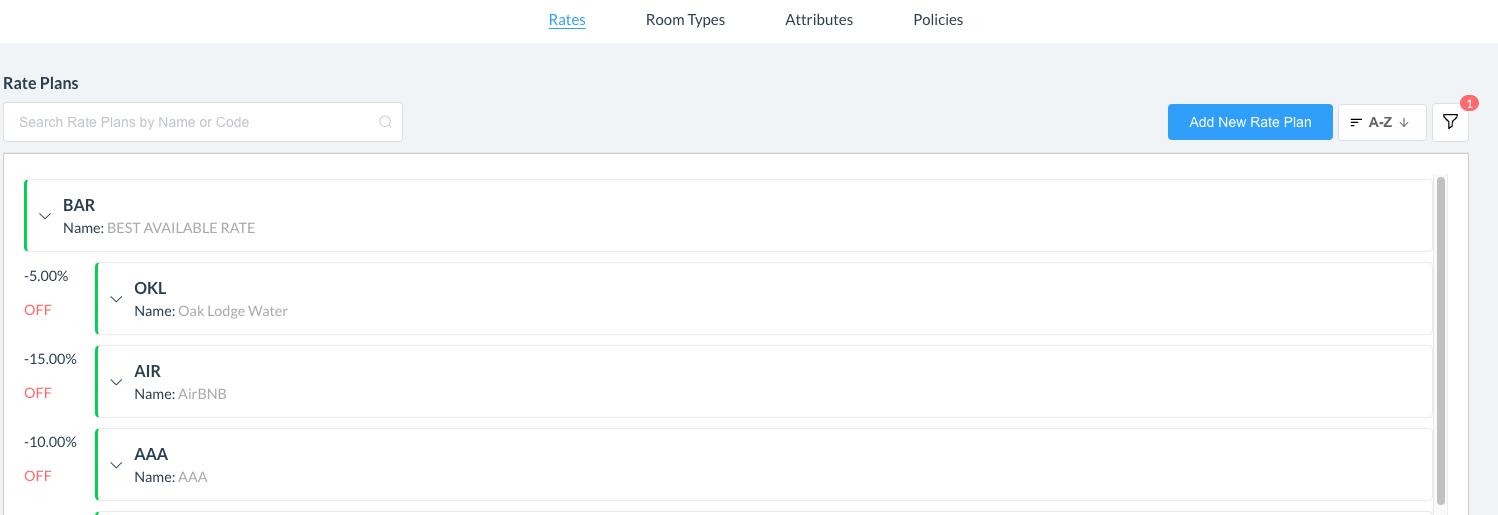
Task: Select the Oak Lodge Water plan name
Action: 232,311
